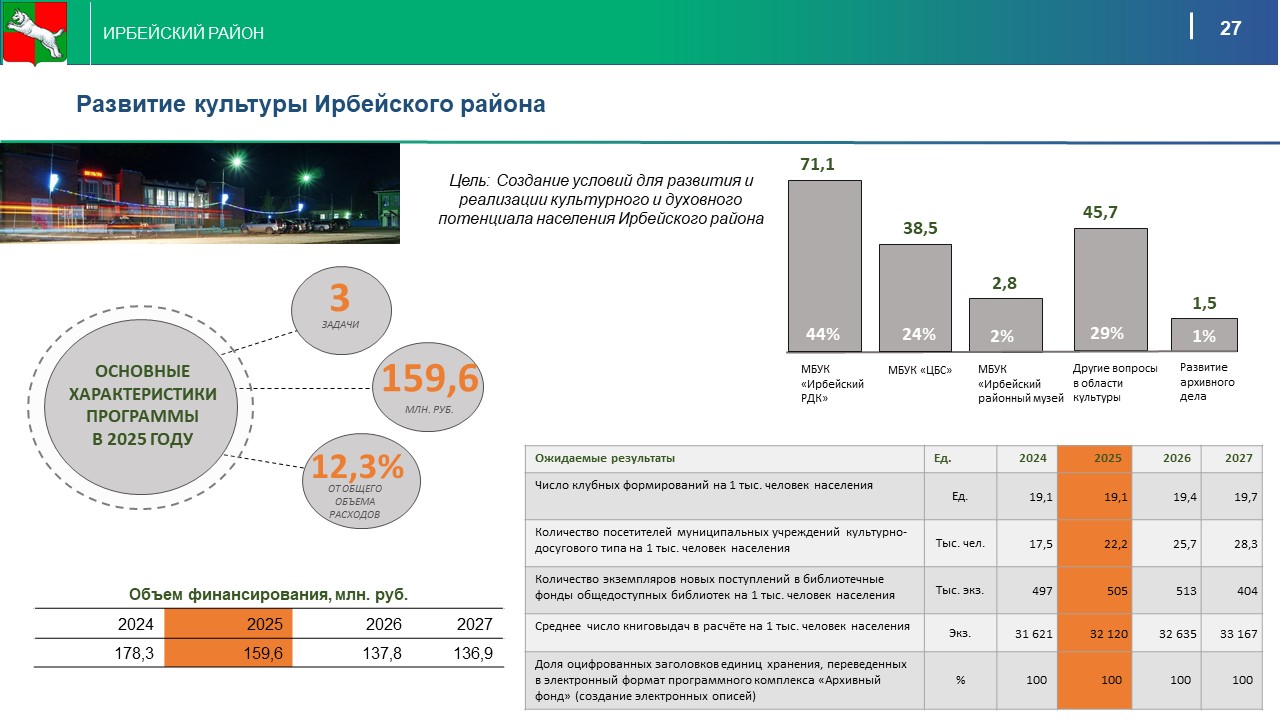Select the 2,8 bar for the district museum
The image size is (1280, 720).
[x=1005, y=324]
